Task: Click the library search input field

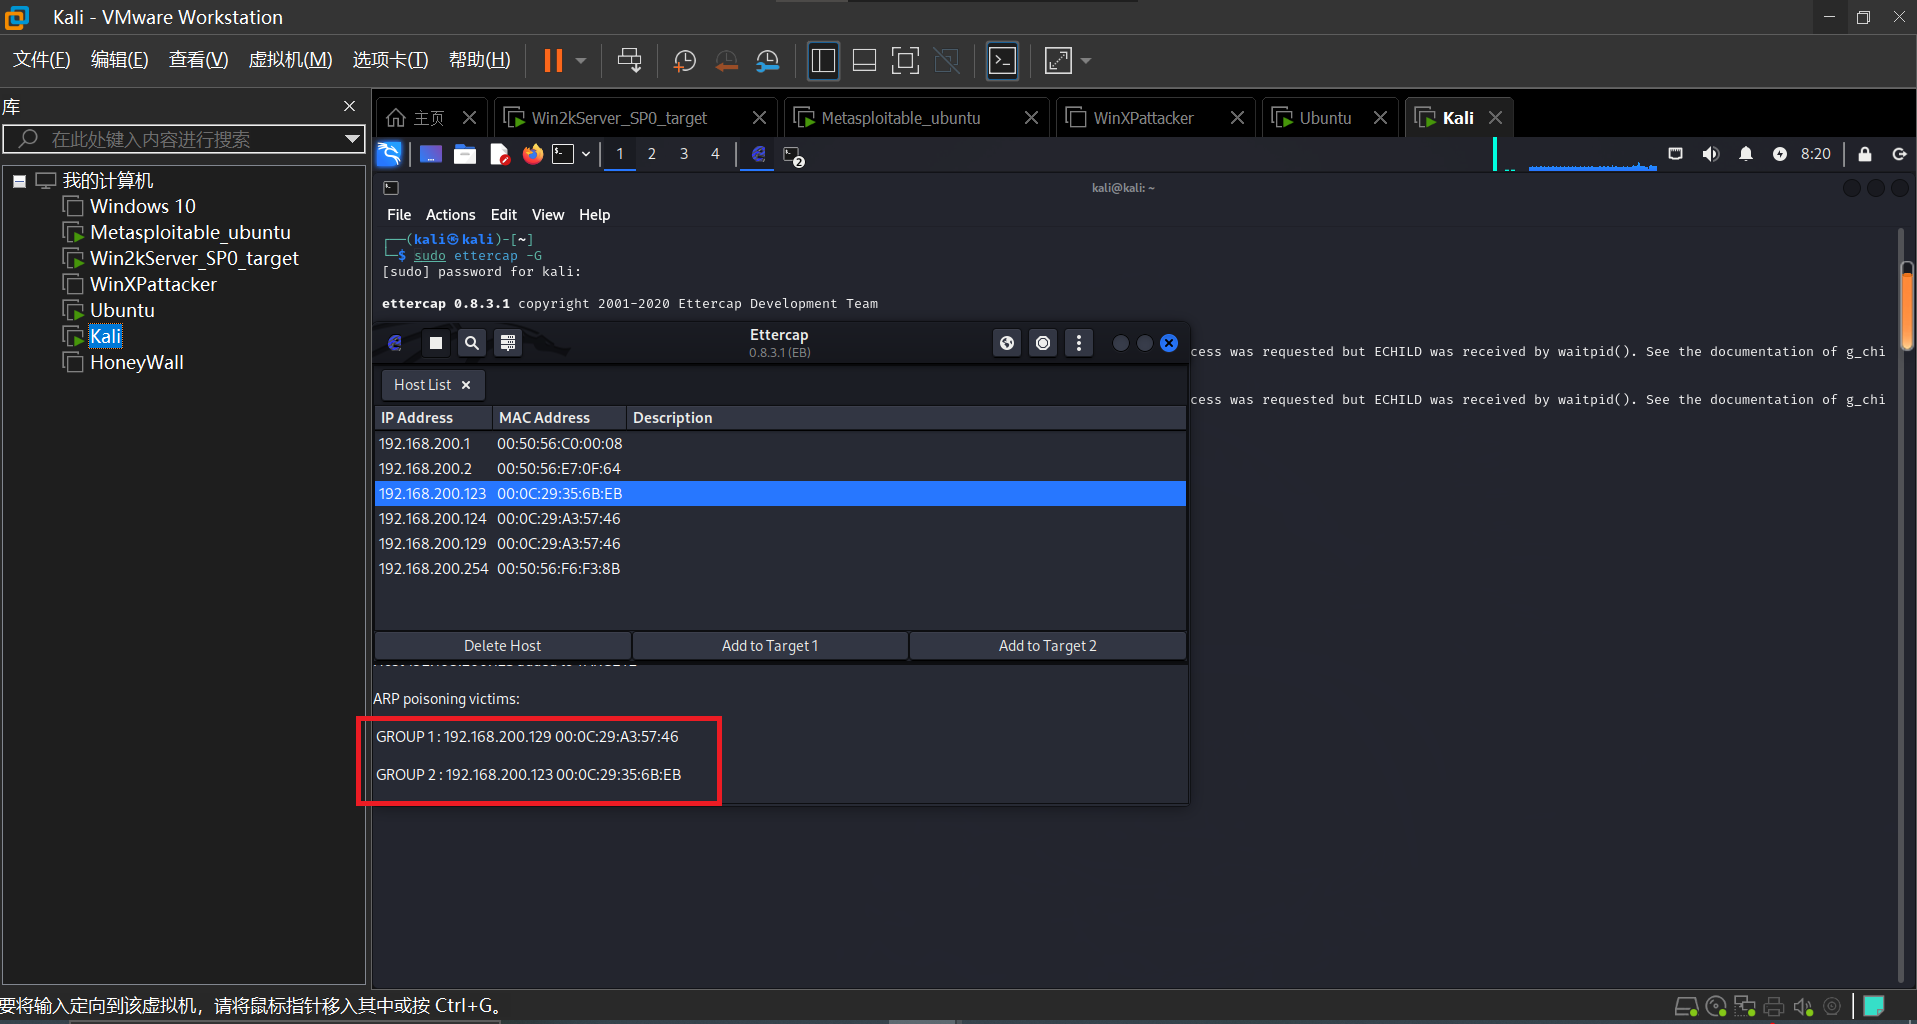Action: 183,139
